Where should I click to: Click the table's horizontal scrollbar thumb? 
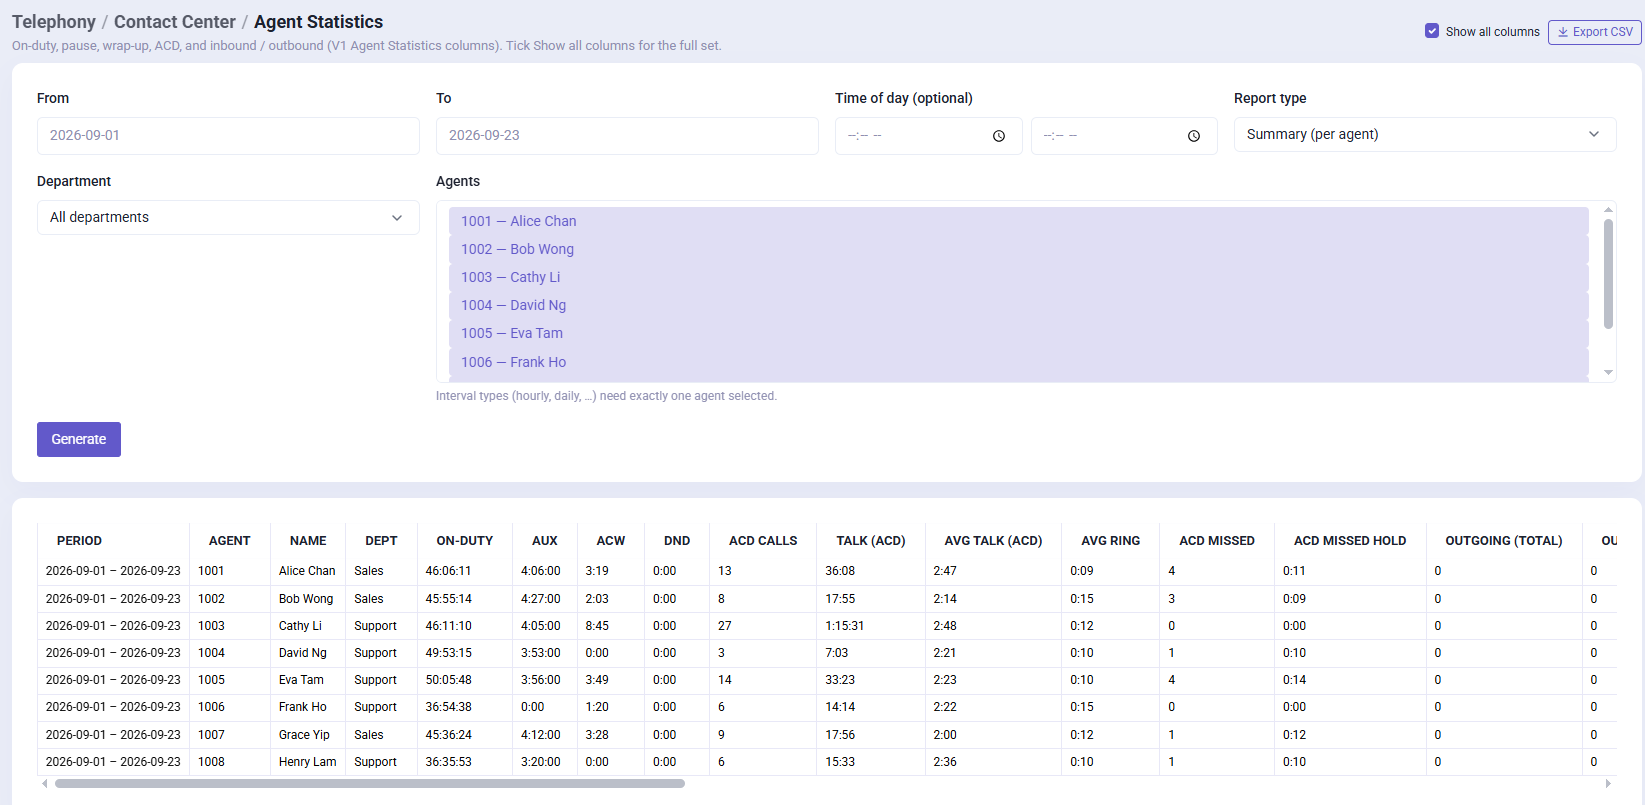point(370,784)
